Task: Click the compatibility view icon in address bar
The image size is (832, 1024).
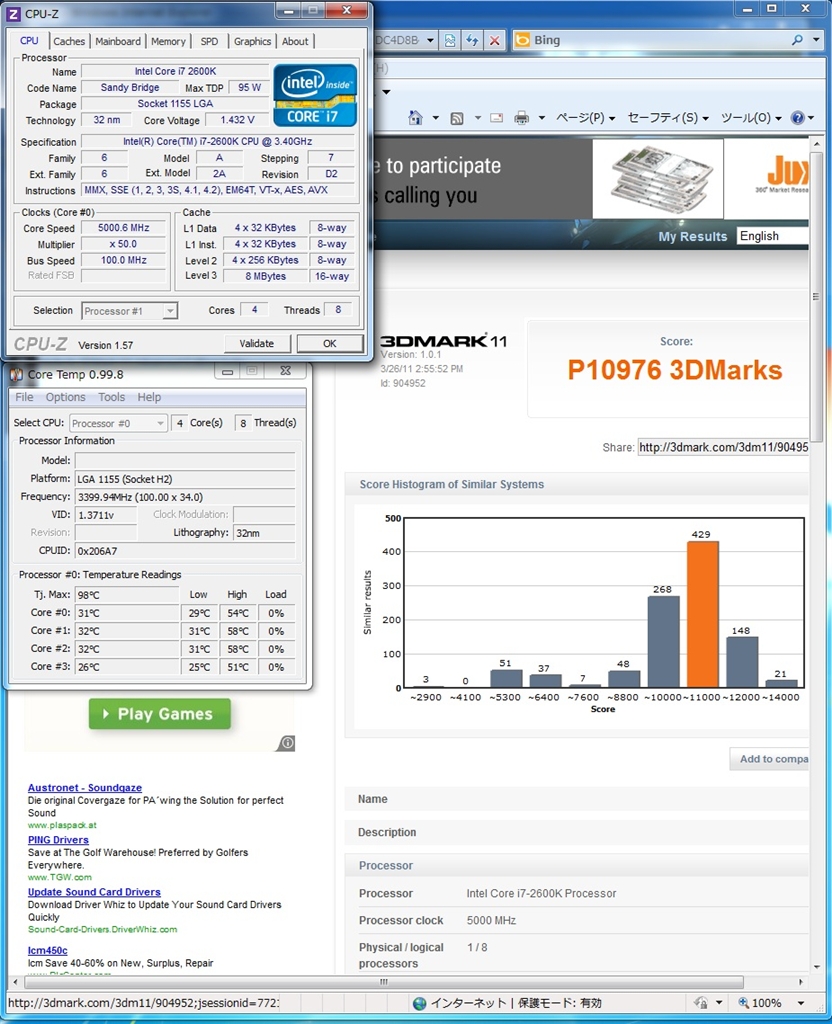Action: (x=450, y=40)
